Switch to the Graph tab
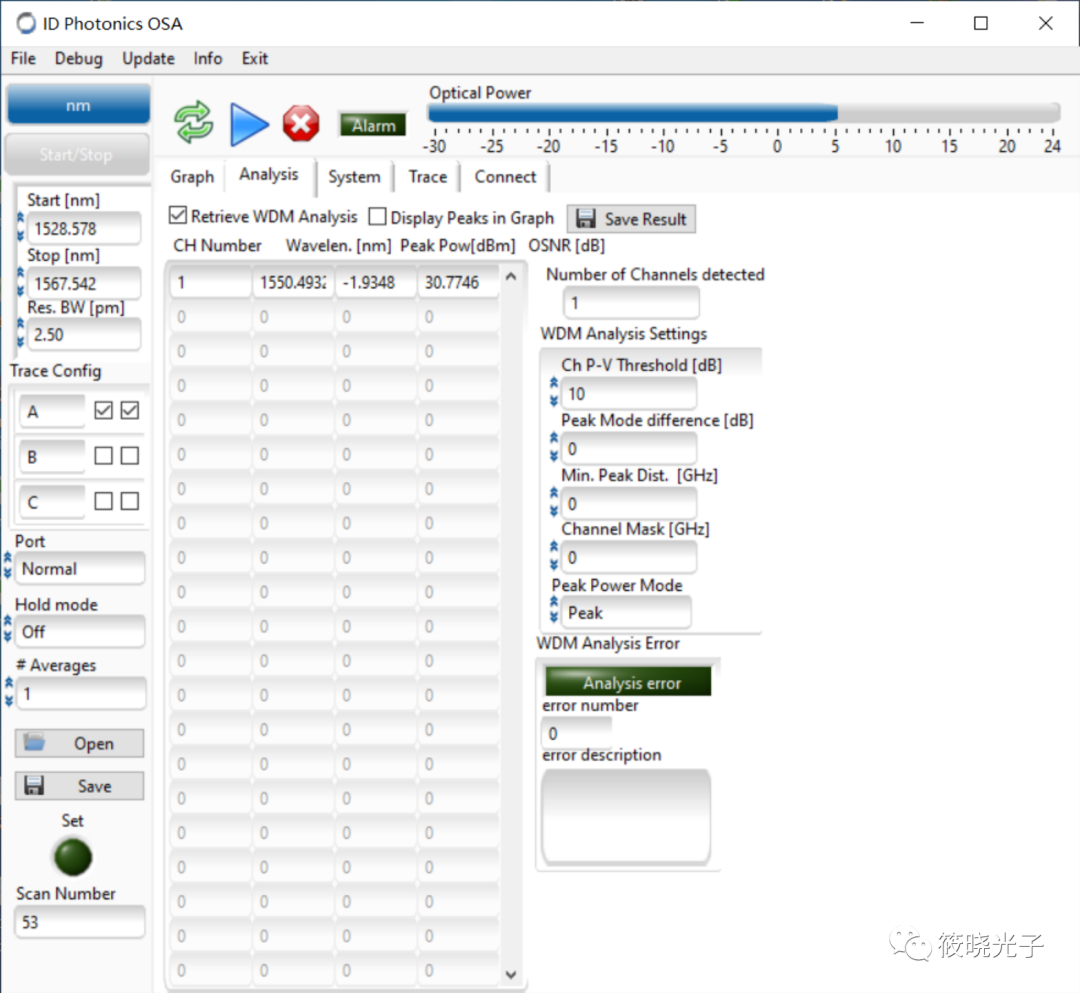The image size is (1080, 993). pos(192,177)
